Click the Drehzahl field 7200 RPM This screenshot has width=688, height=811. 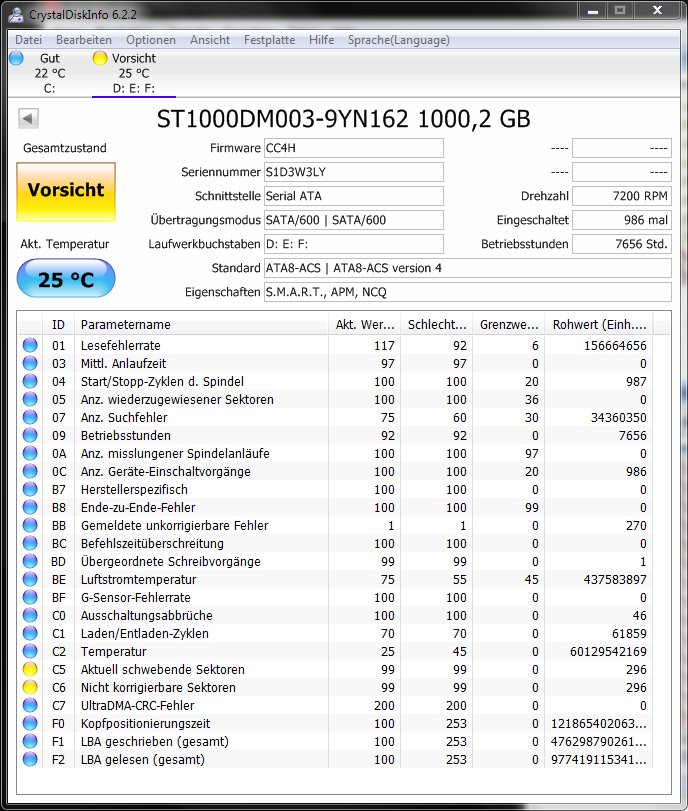(x=622, y=196)
